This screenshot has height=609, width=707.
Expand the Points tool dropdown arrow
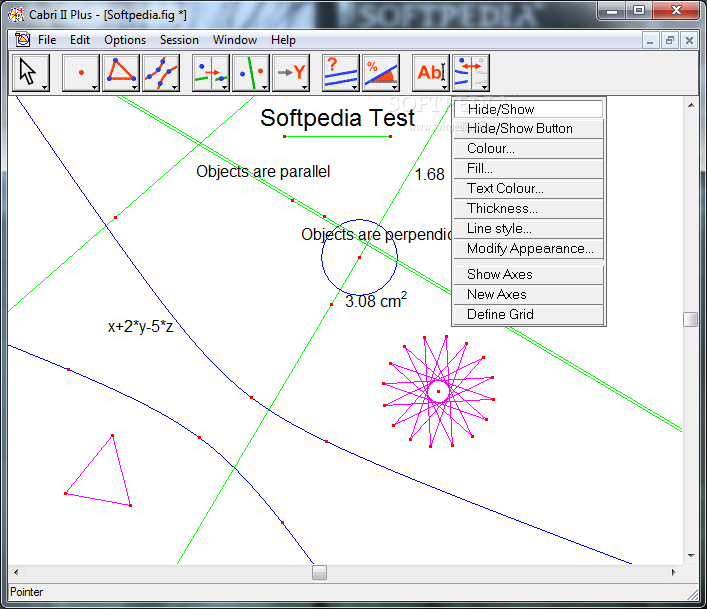tap(94, 87)
